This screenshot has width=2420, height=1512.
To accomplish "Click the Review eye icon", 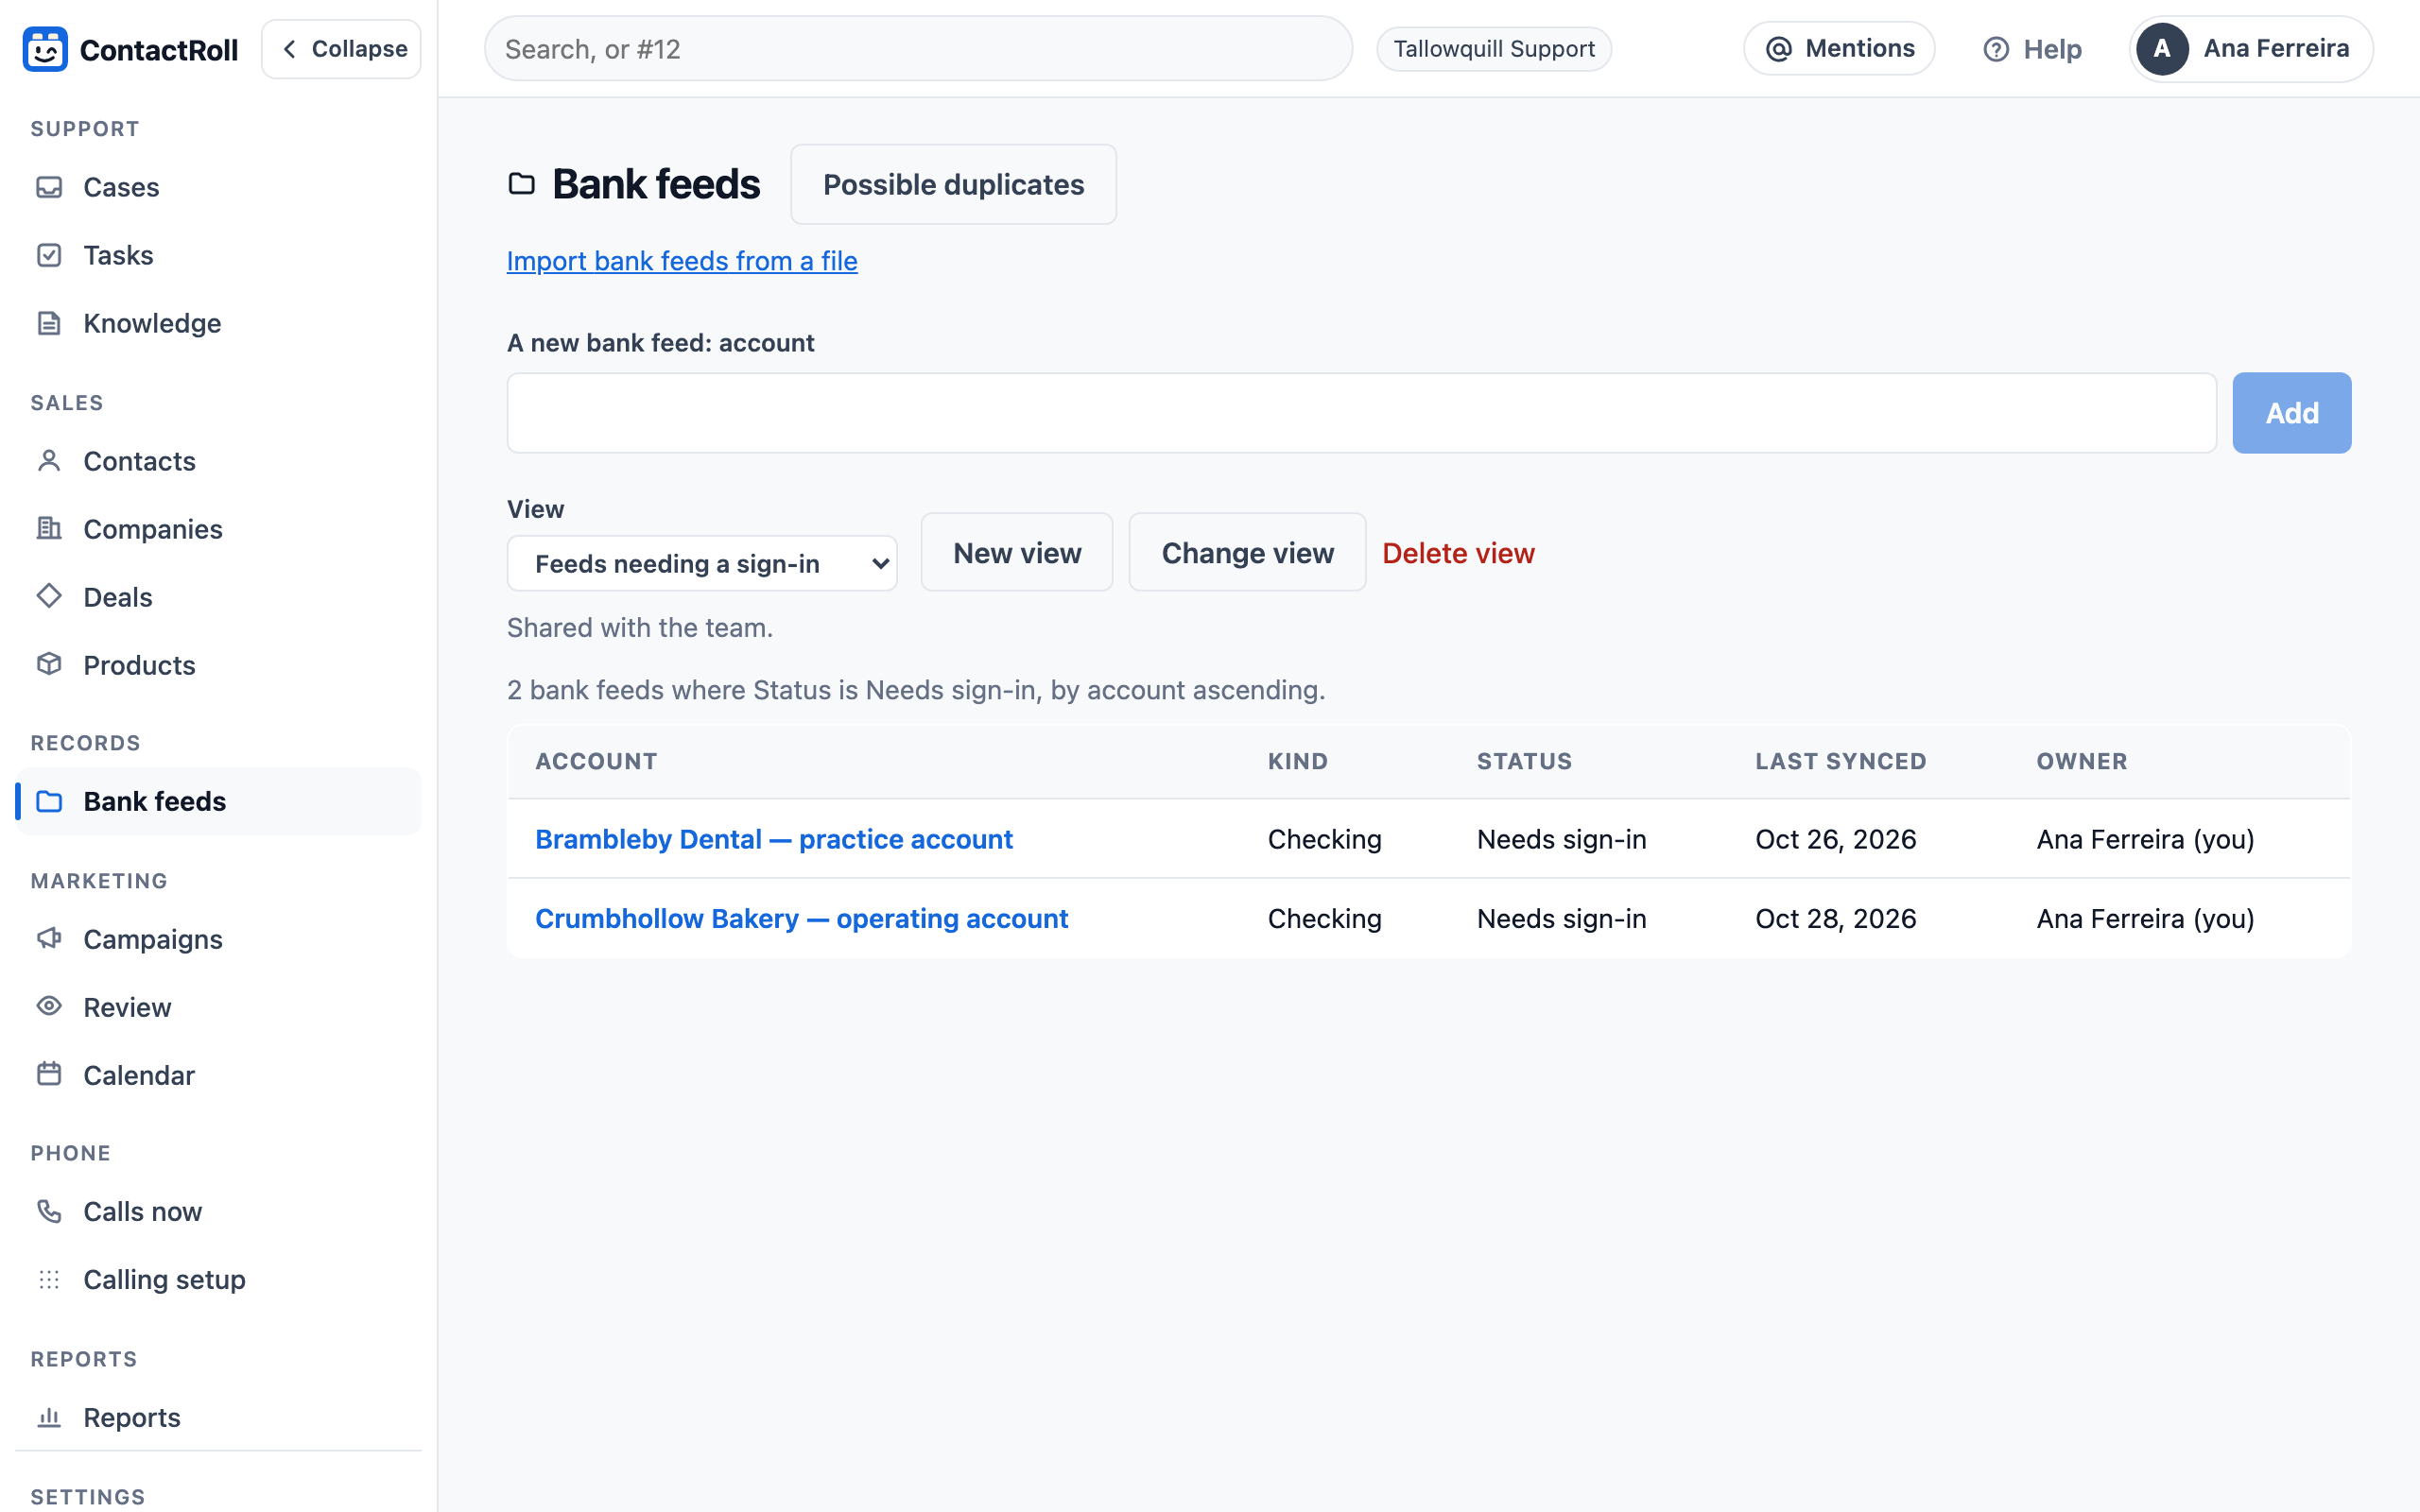I will [x=49, y=1006].
